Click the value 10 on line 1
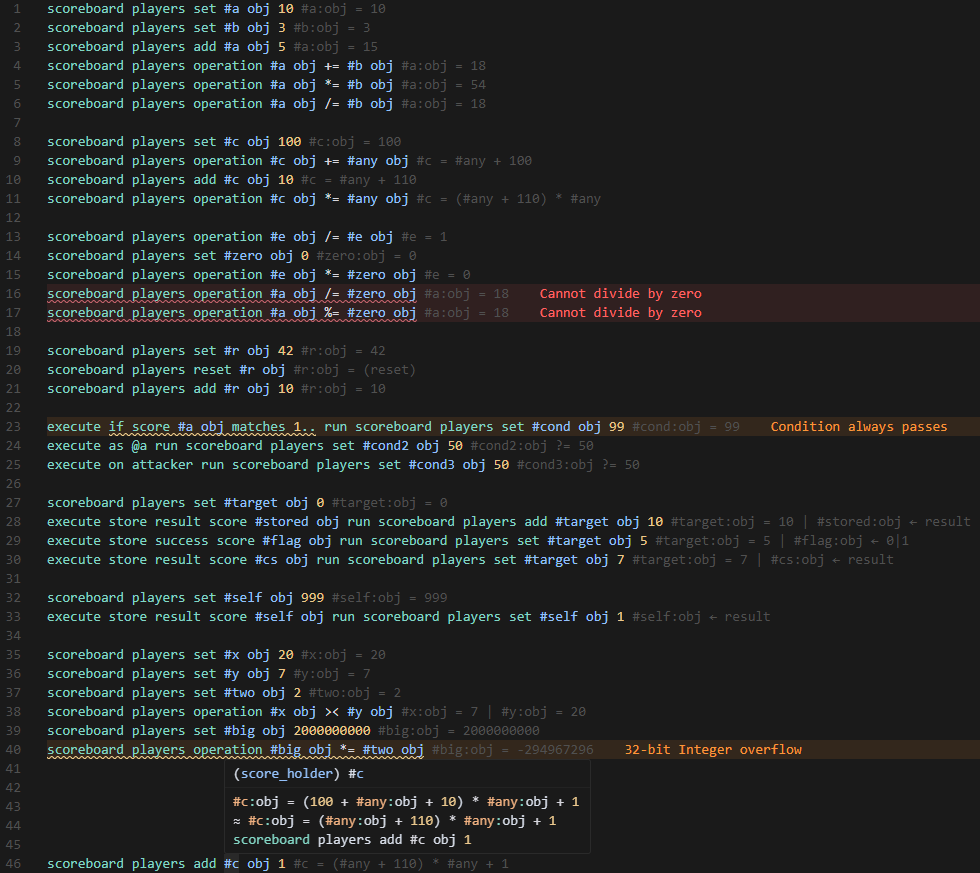 [286, 9]
